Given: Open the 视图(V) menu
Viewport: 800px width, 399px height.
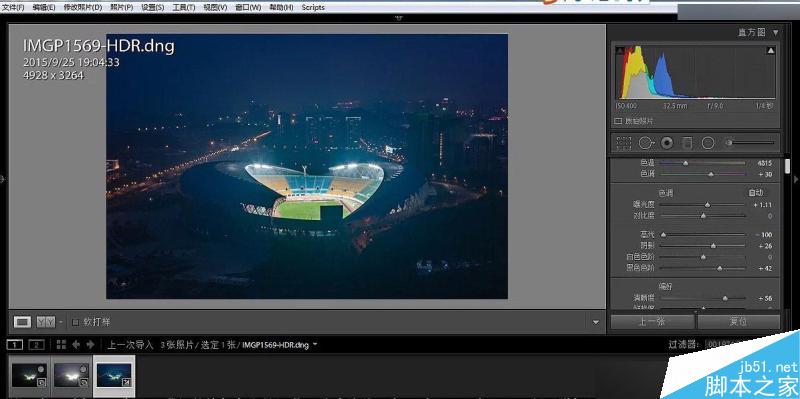Looking at the screenshot, I should [215, 8].
